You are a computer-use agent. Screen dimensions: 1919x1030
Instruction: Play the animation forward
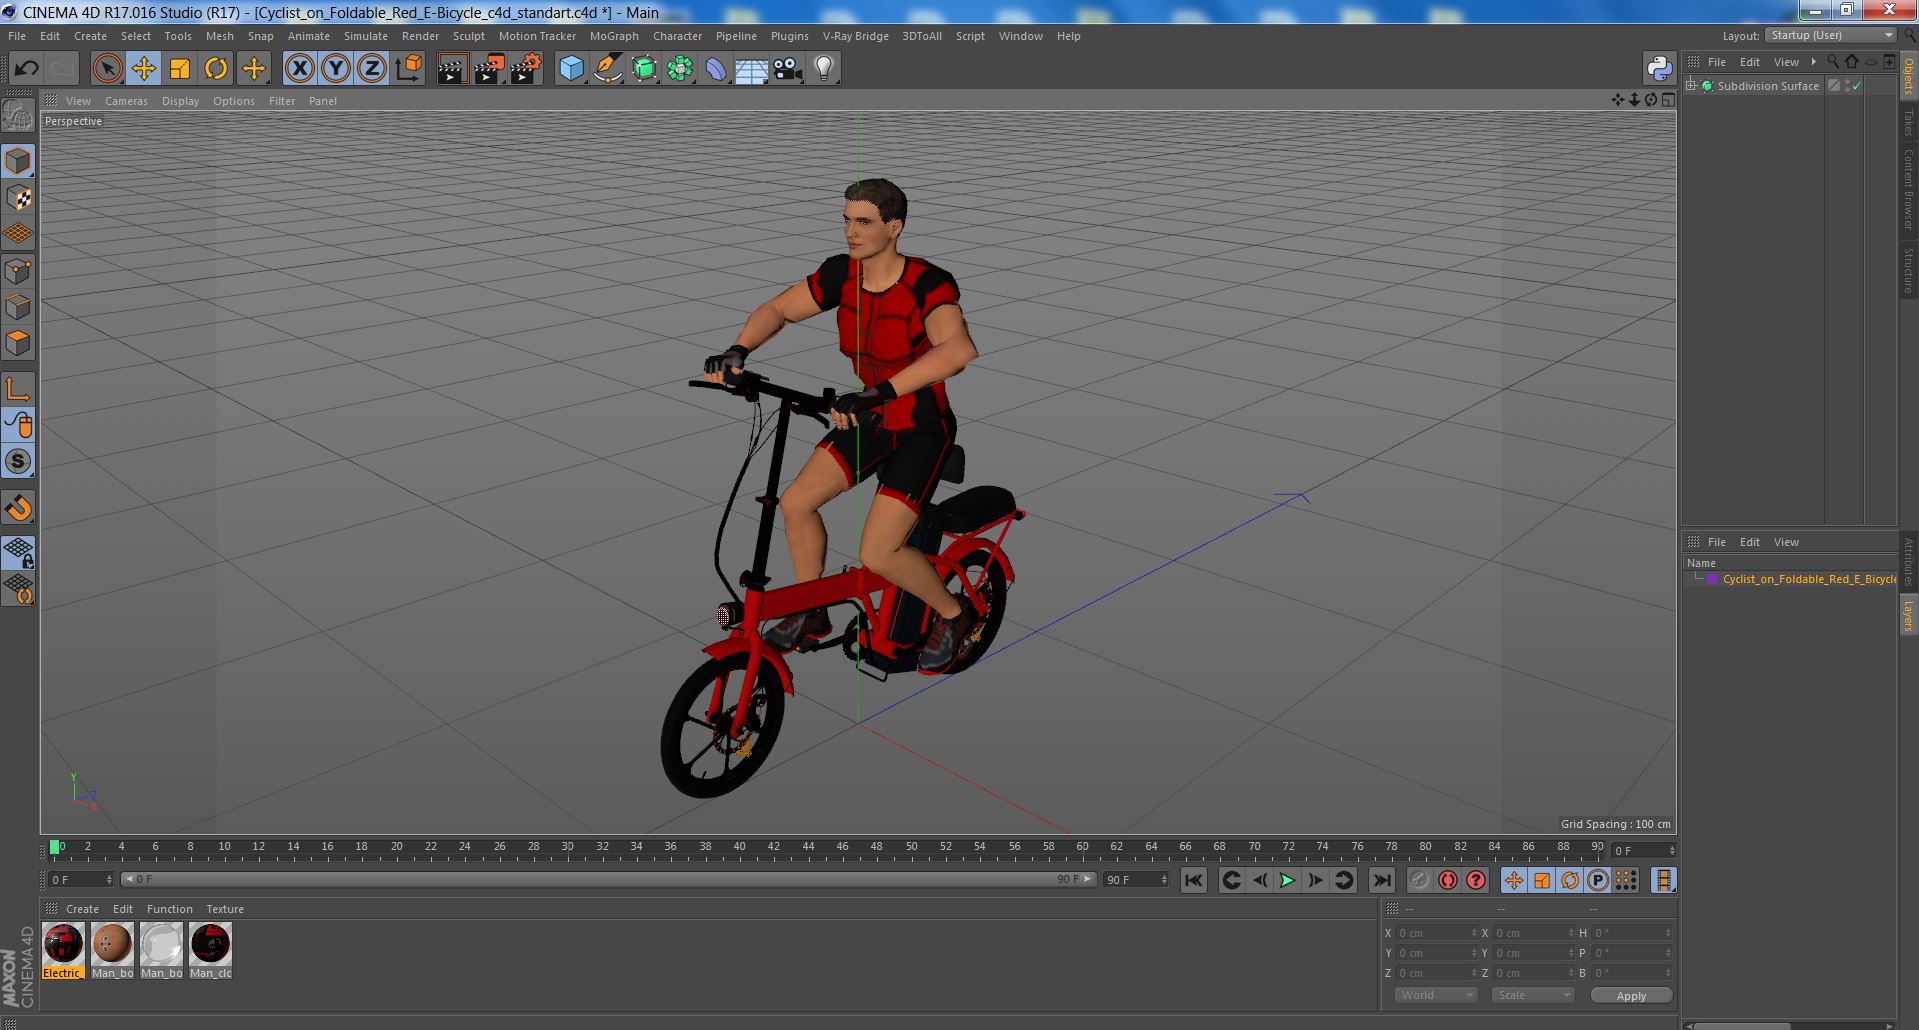[1287, 880]
